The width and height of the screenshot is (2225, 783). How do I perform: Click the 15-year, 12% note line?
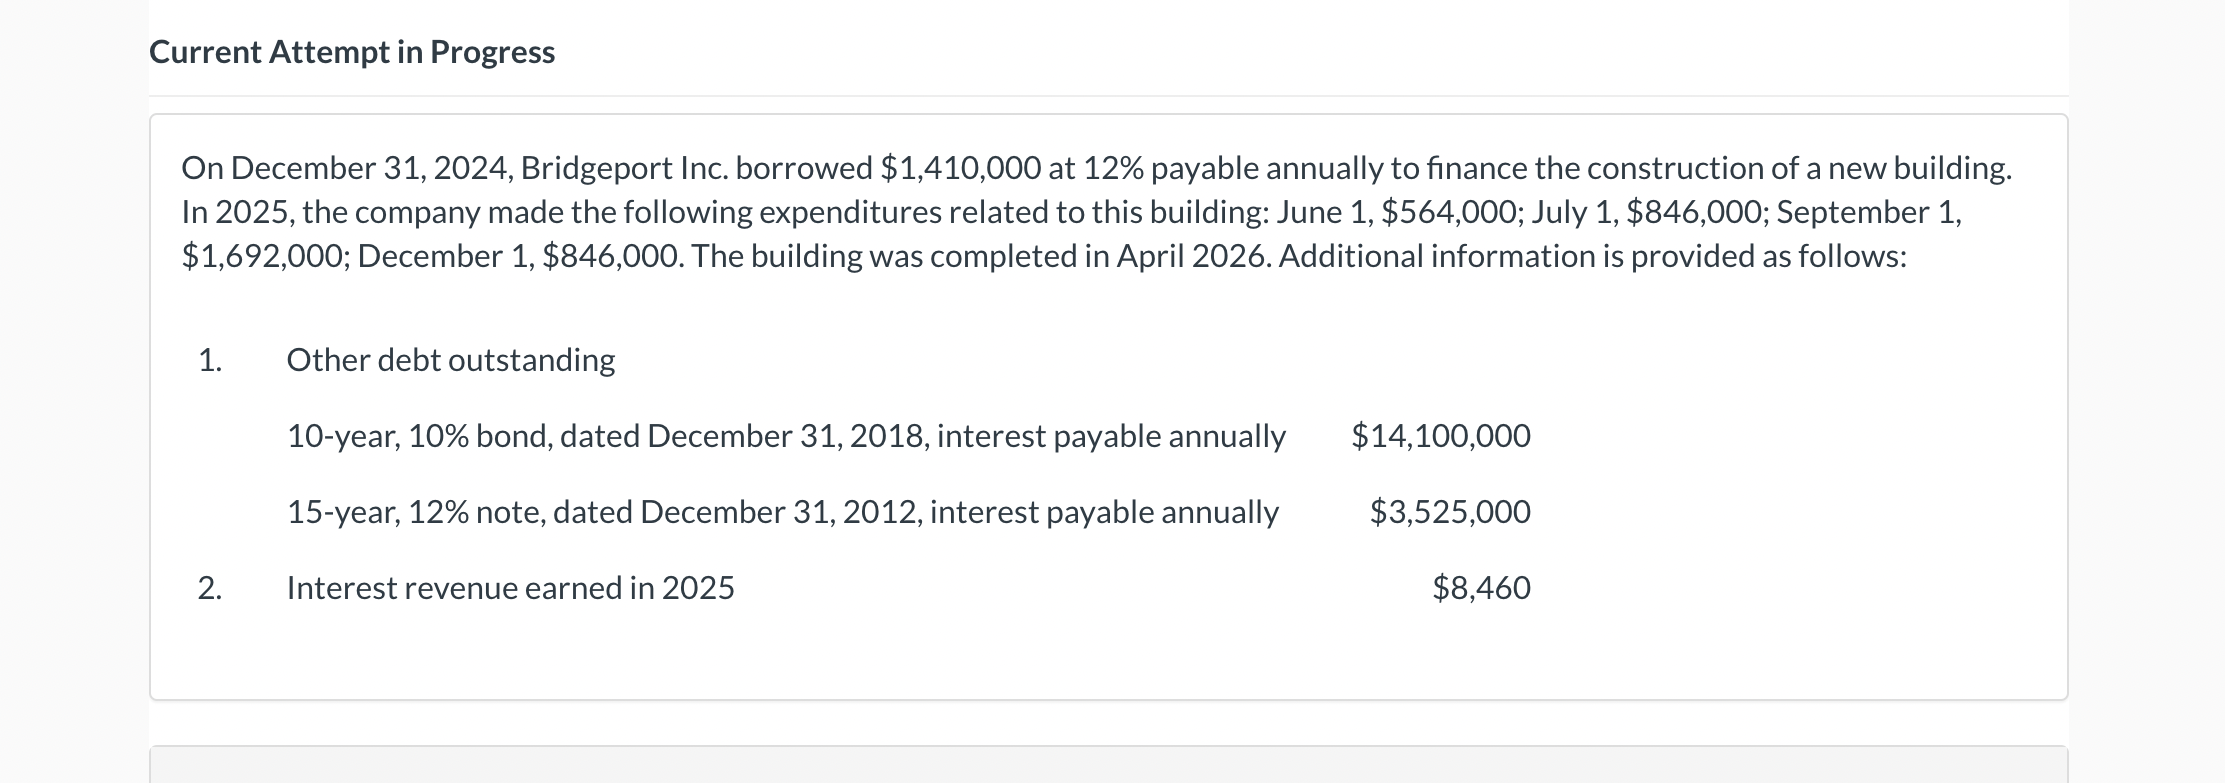783,512
